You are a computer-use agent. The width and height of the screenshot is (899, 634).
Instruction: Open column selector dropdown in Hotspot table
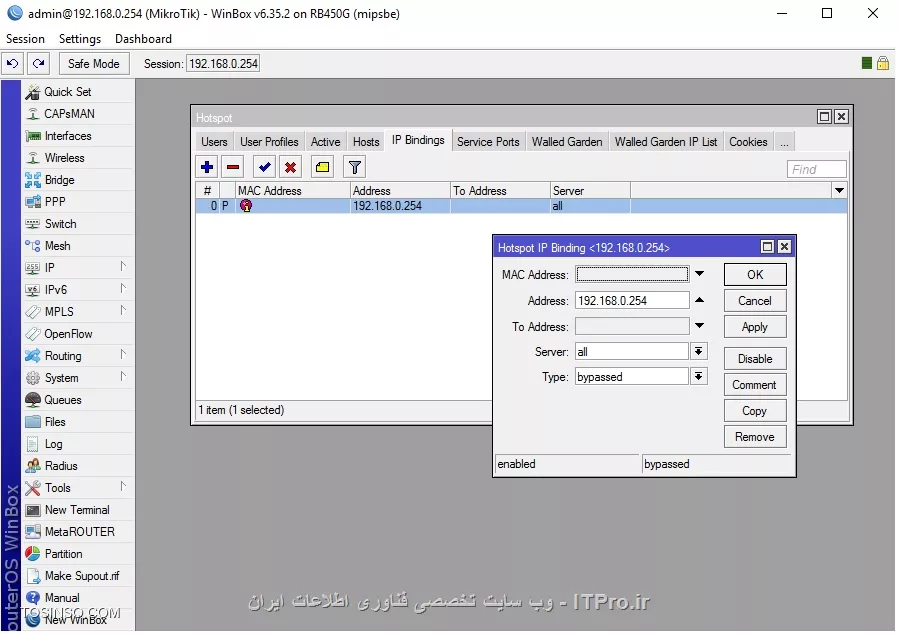pos(839,190)
